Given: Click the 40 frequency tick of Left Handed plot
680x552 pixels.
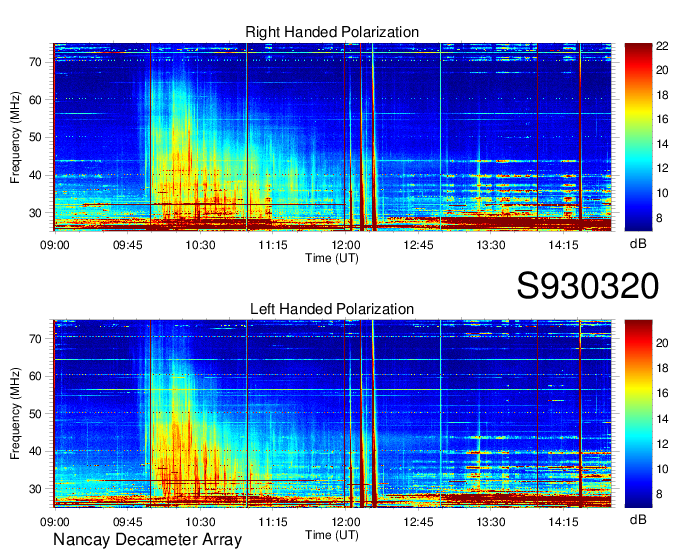Looking at the screenshot, I should pyautogui.click(x=35, y=452).
